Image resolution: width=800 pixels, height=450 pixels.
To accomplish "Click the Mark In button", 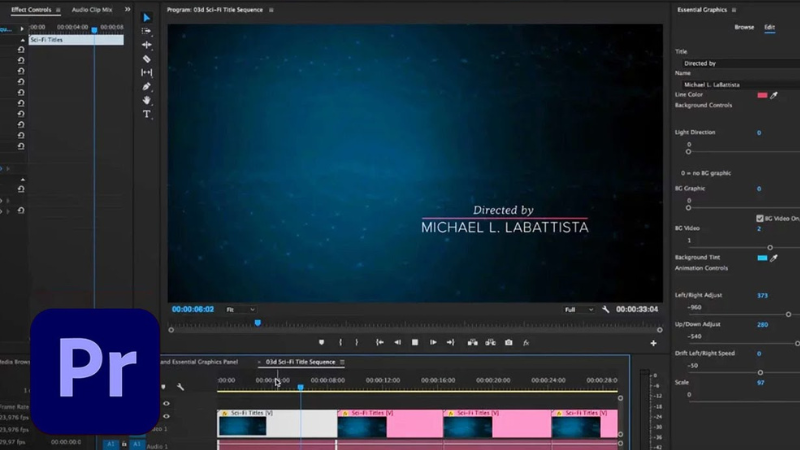I will coord(340,342).
